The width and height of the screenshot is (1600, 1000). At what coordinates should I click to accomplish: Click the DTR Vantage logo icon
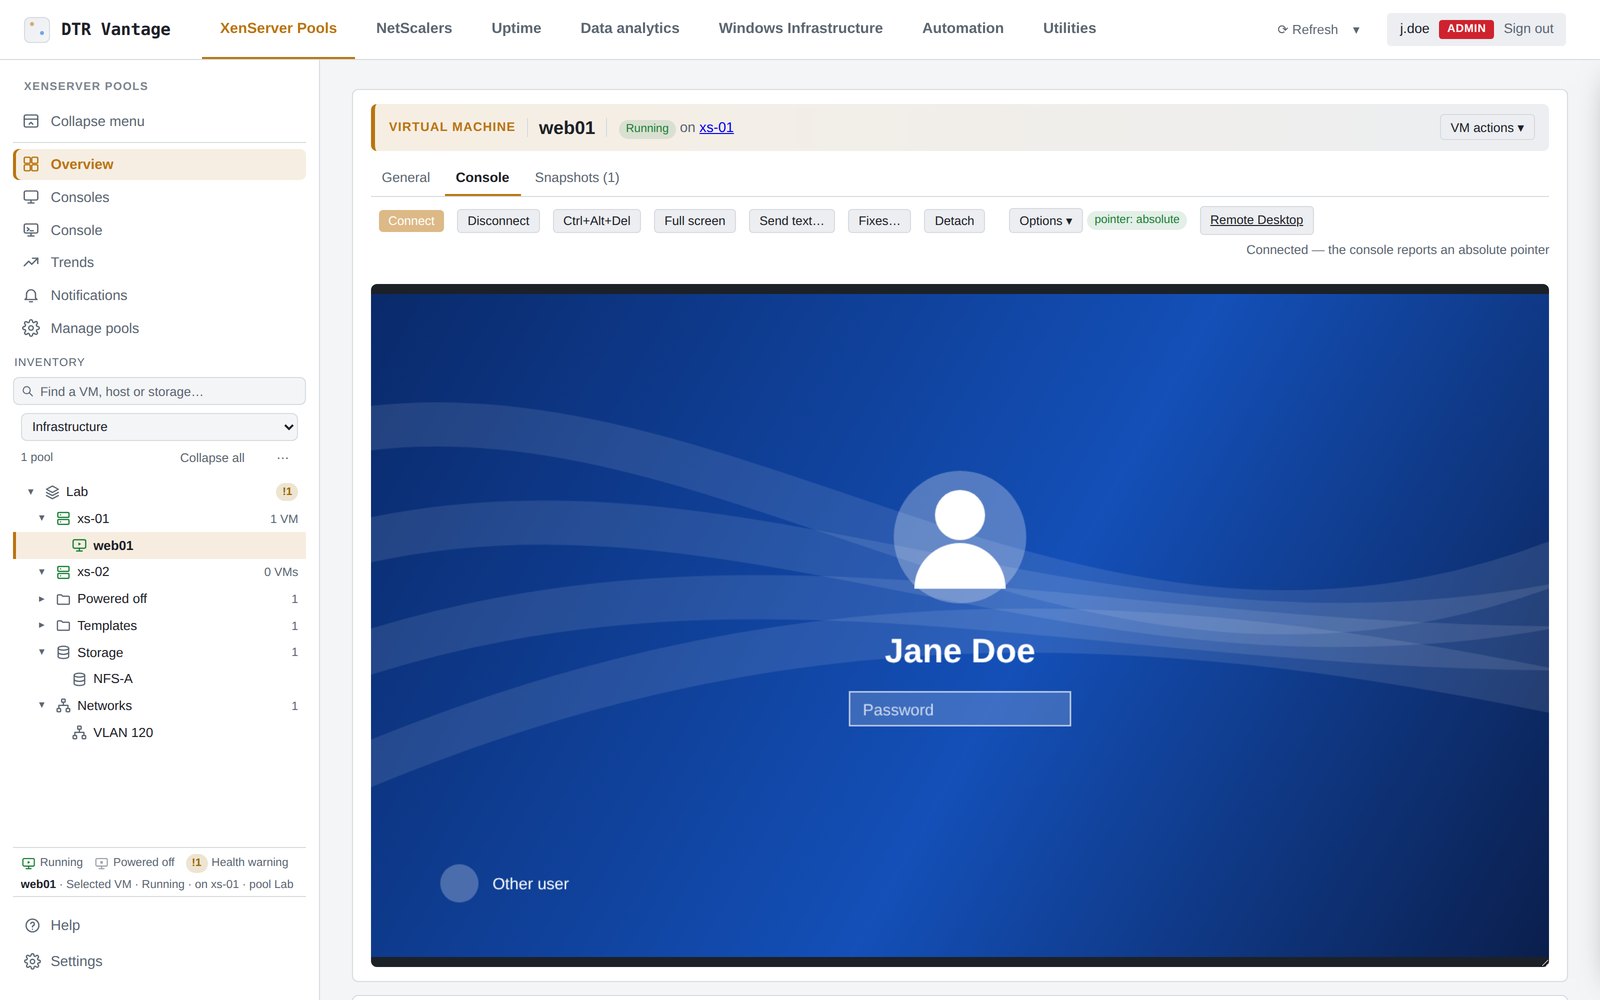(x=37, y=30)
